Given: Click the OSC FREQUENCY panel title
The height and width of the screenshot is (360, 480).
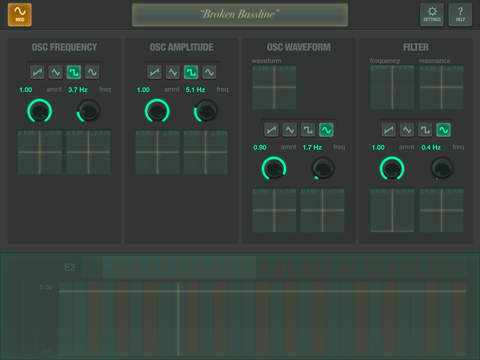Looking at the screenshot, I should (64, 47).
